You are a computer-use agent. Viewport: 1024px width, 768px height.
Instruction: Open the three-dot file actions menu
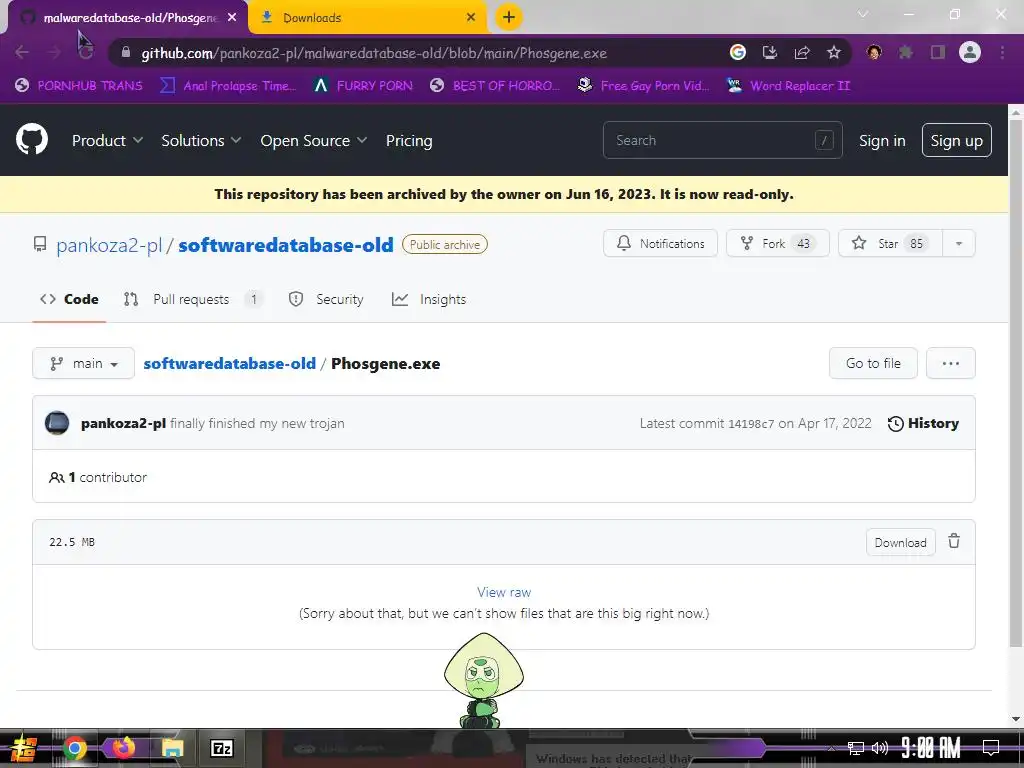click(x=951, y=363)
